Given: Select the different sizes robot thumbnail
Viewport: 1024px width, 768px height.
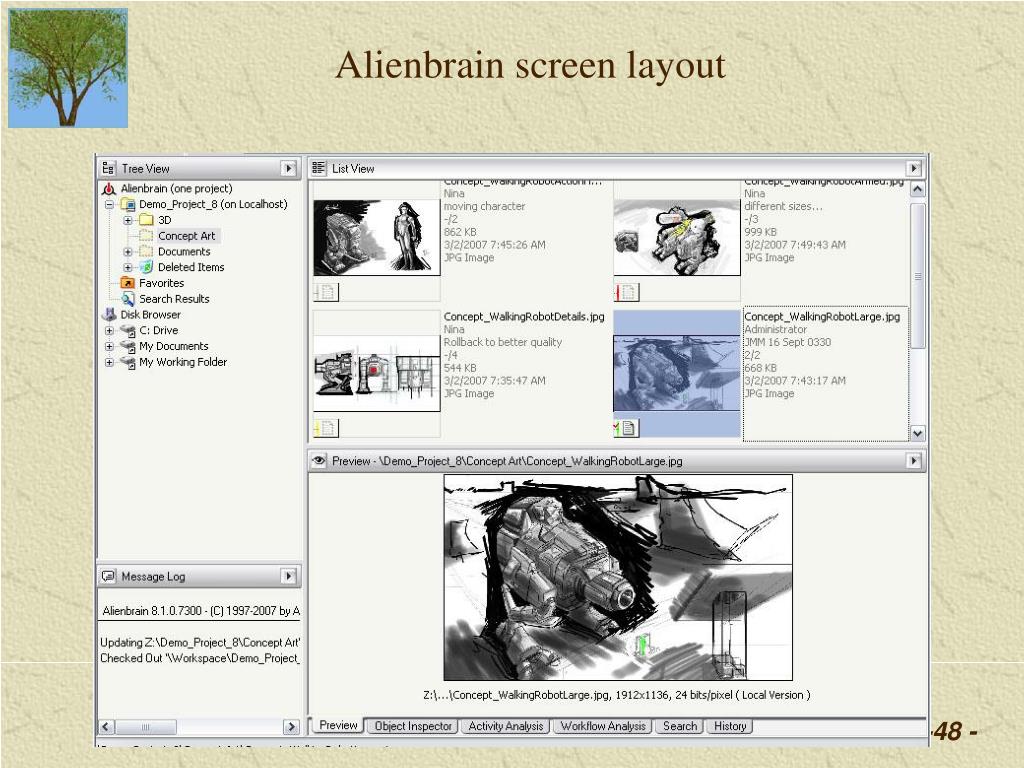Looking at the screenshot, I should click(677, 238).
